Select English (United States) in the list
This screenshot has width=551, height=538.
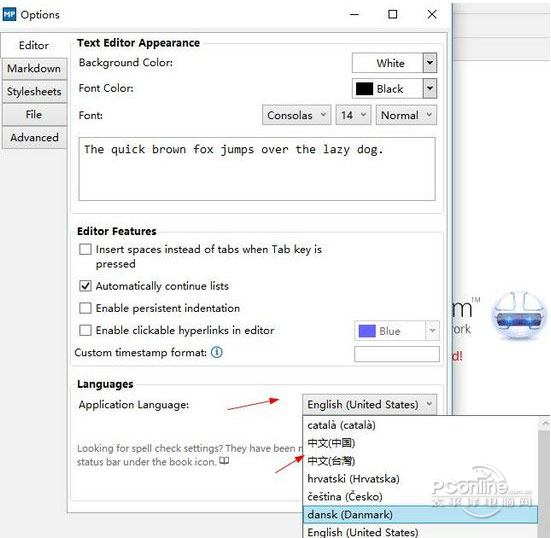420,531
